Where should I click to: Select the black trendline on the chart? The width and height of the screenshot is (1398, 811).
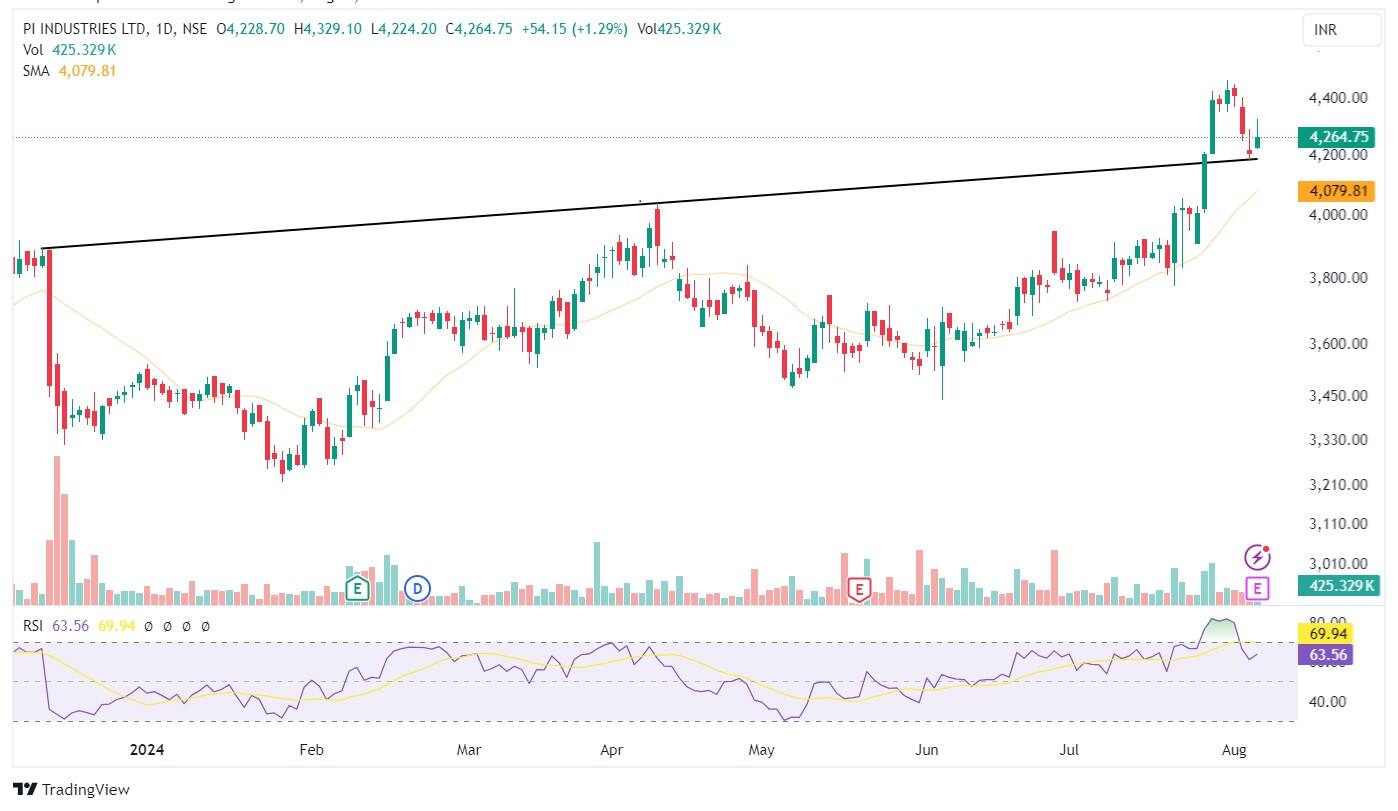point(650,204)
